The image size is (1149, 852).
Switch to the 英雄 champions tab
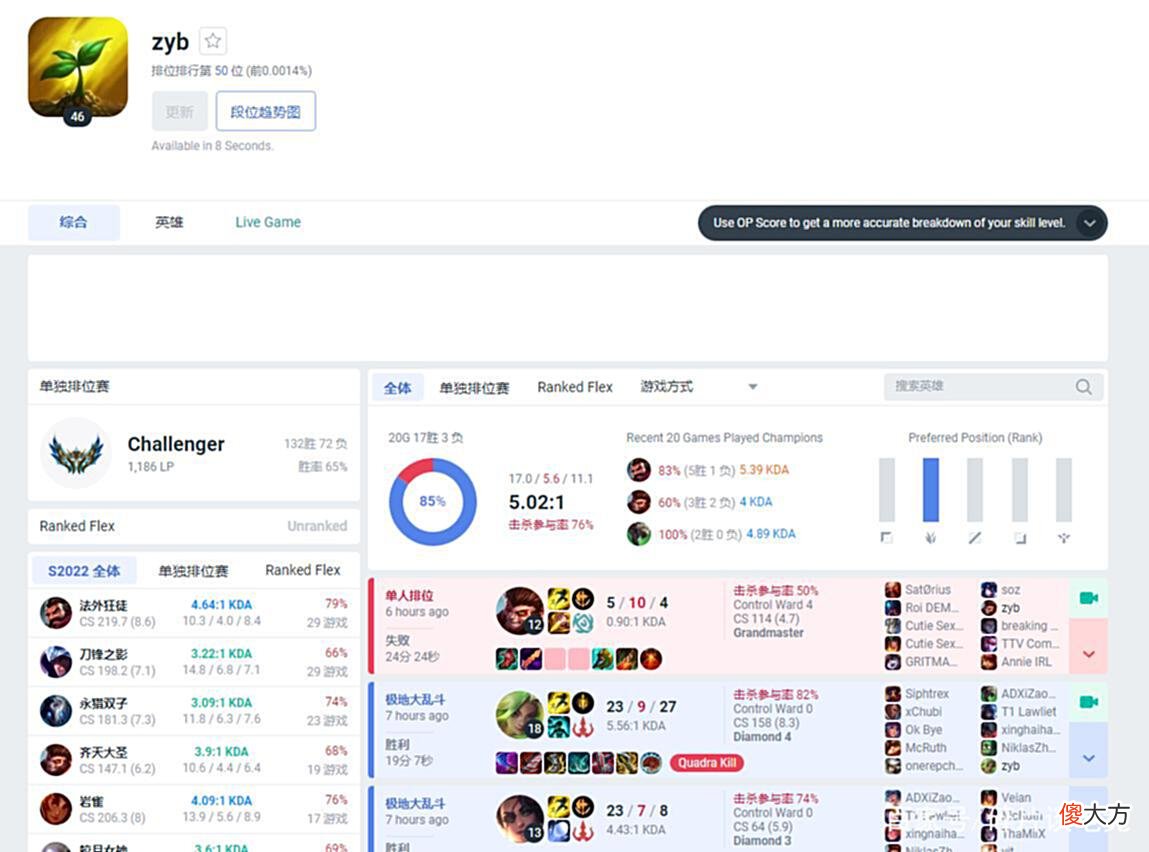(169, 222)
